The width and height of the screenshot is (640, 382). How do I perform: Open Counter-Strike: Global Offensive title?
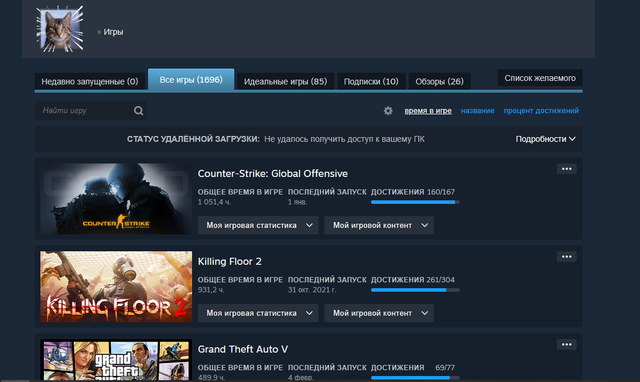click(x=273, y=173)
